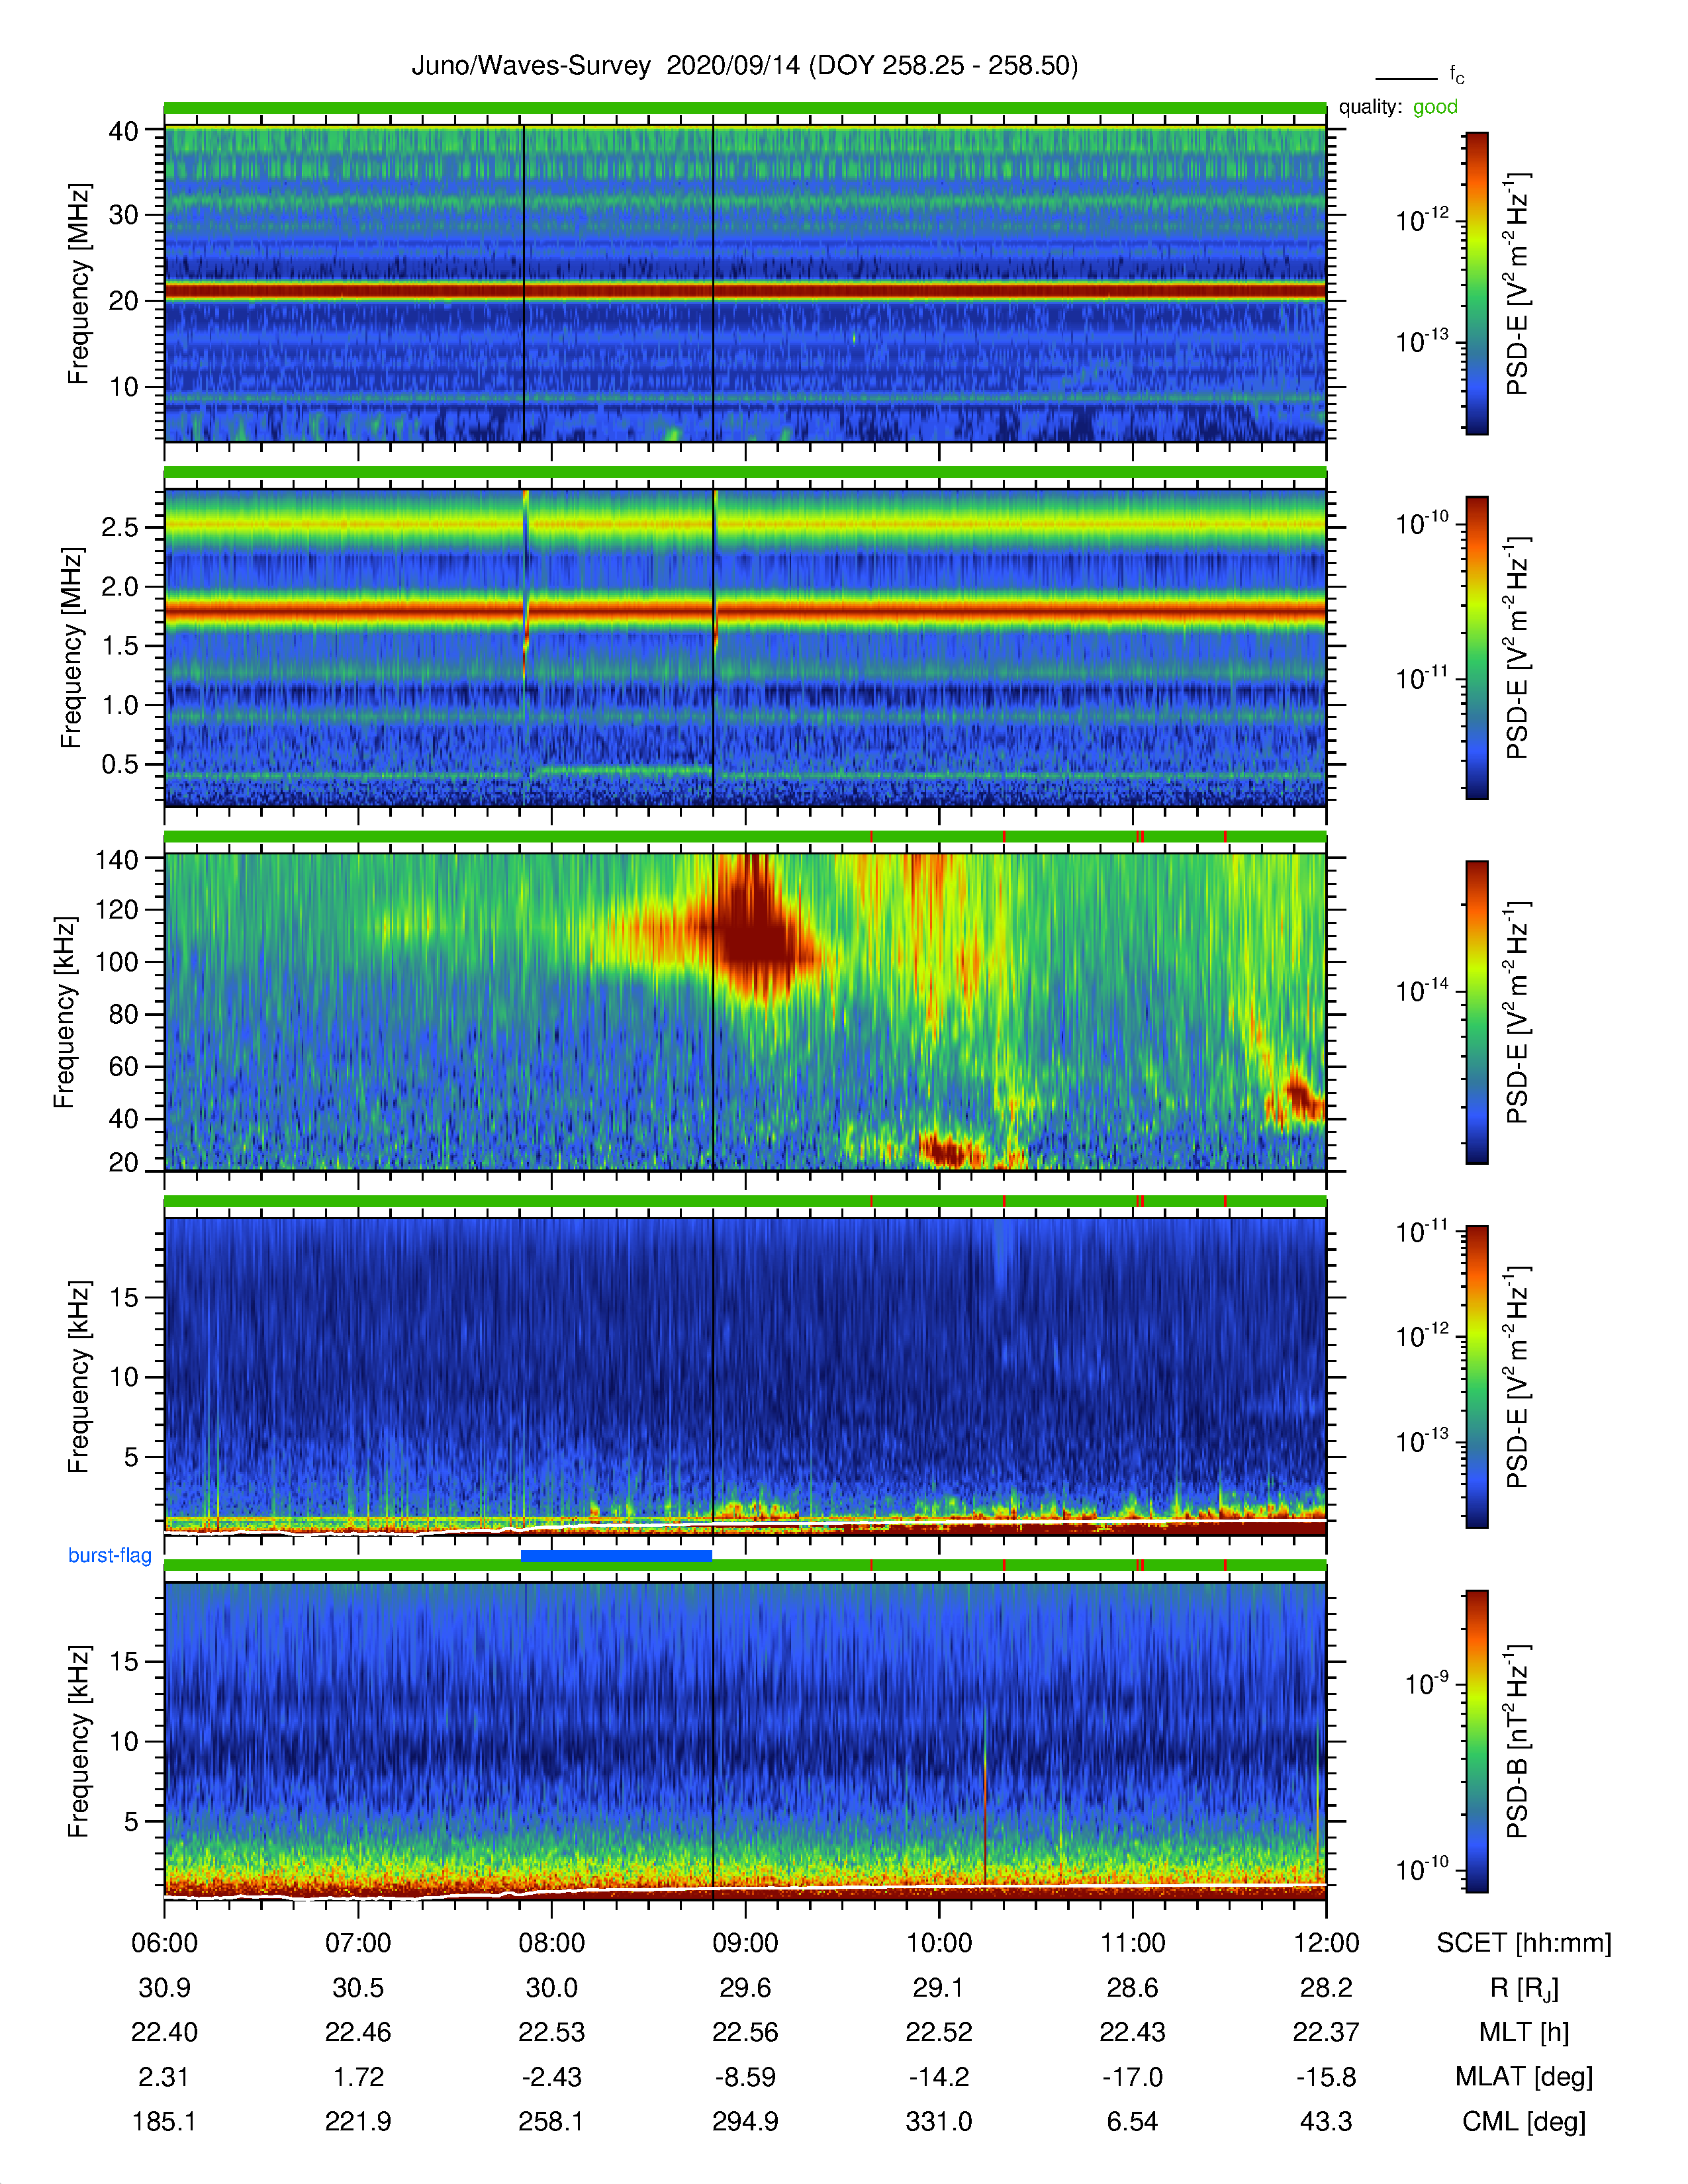Click the red emission patch near 40 kHz at right edge

[x=1297, y=1098]
